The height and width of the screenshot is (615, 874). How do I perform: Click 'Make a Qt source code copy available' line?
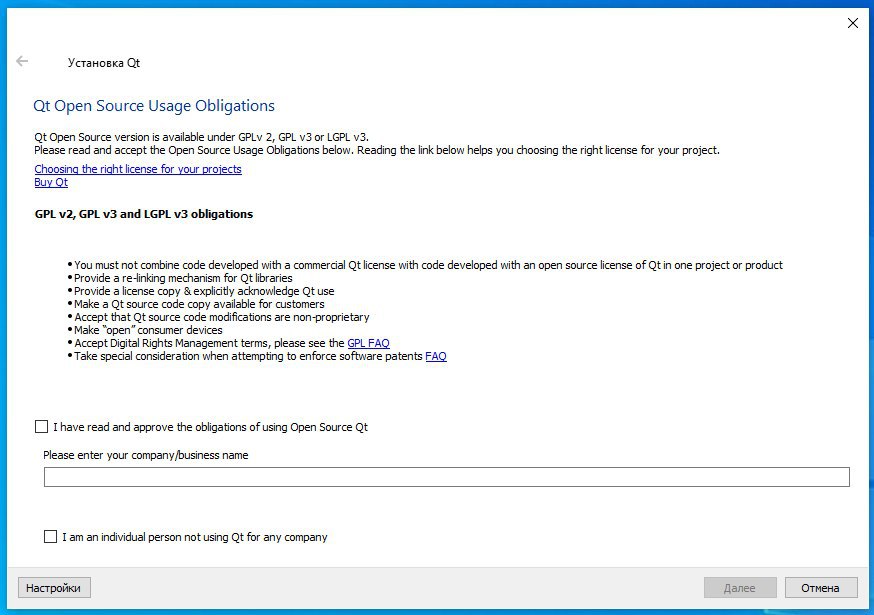199,304
